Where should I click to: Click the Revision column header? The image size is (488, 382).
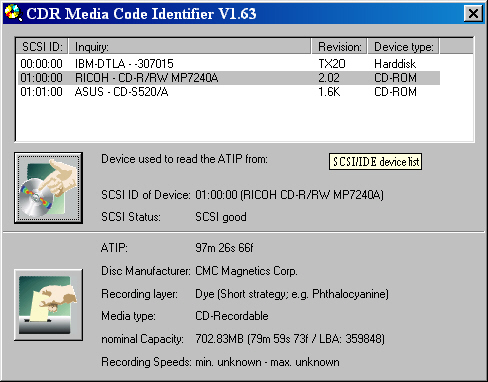(339, 46)
